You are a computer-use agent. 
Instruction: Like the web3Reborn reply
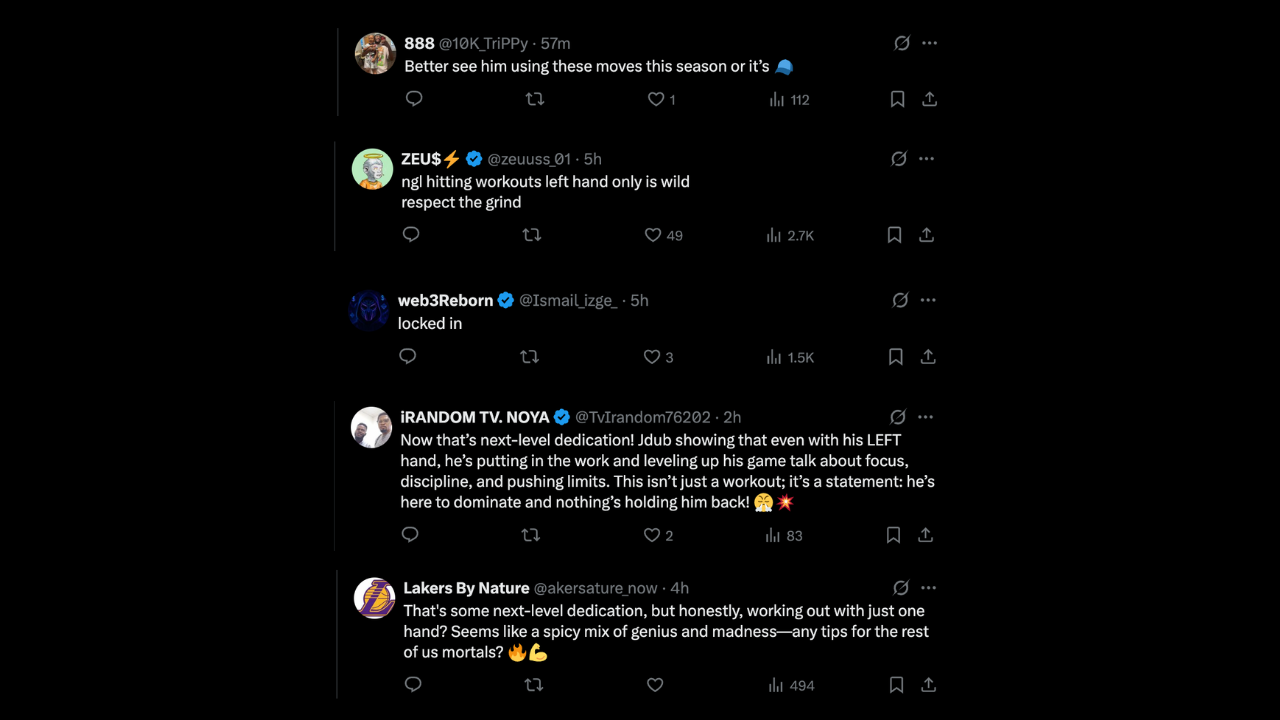652,357
